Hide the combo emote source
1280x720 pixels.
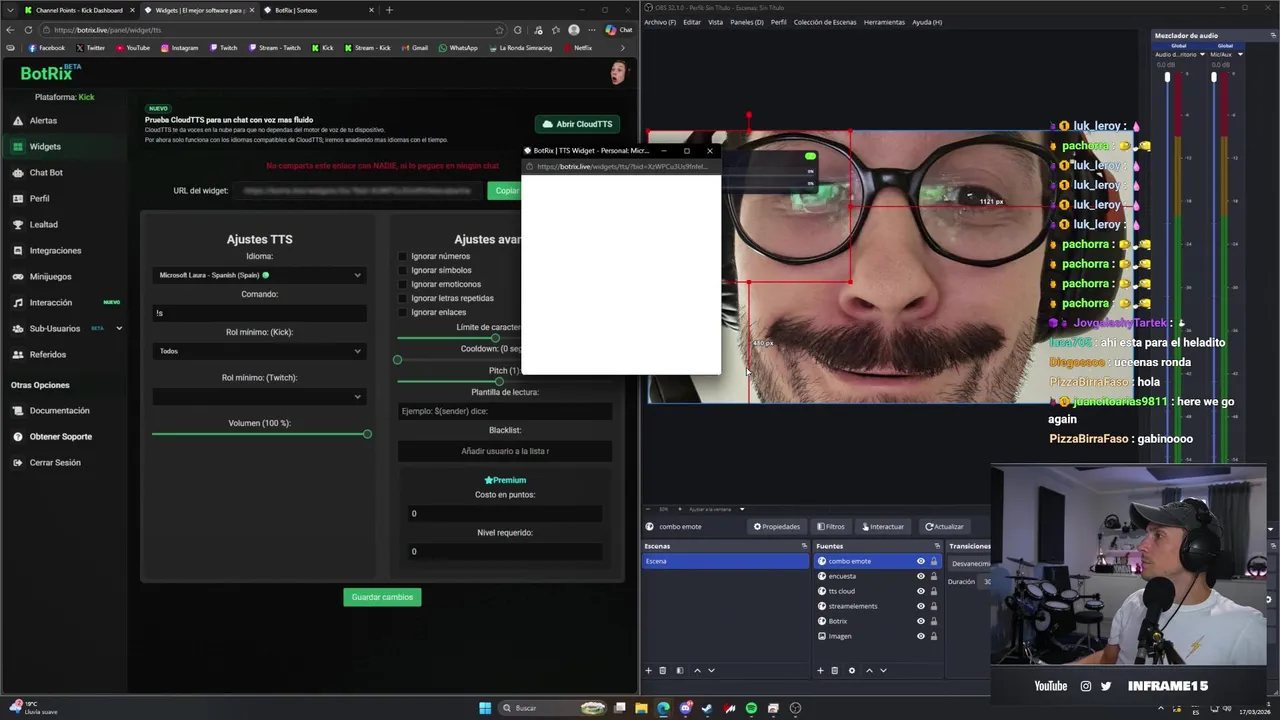pos(921,561)
